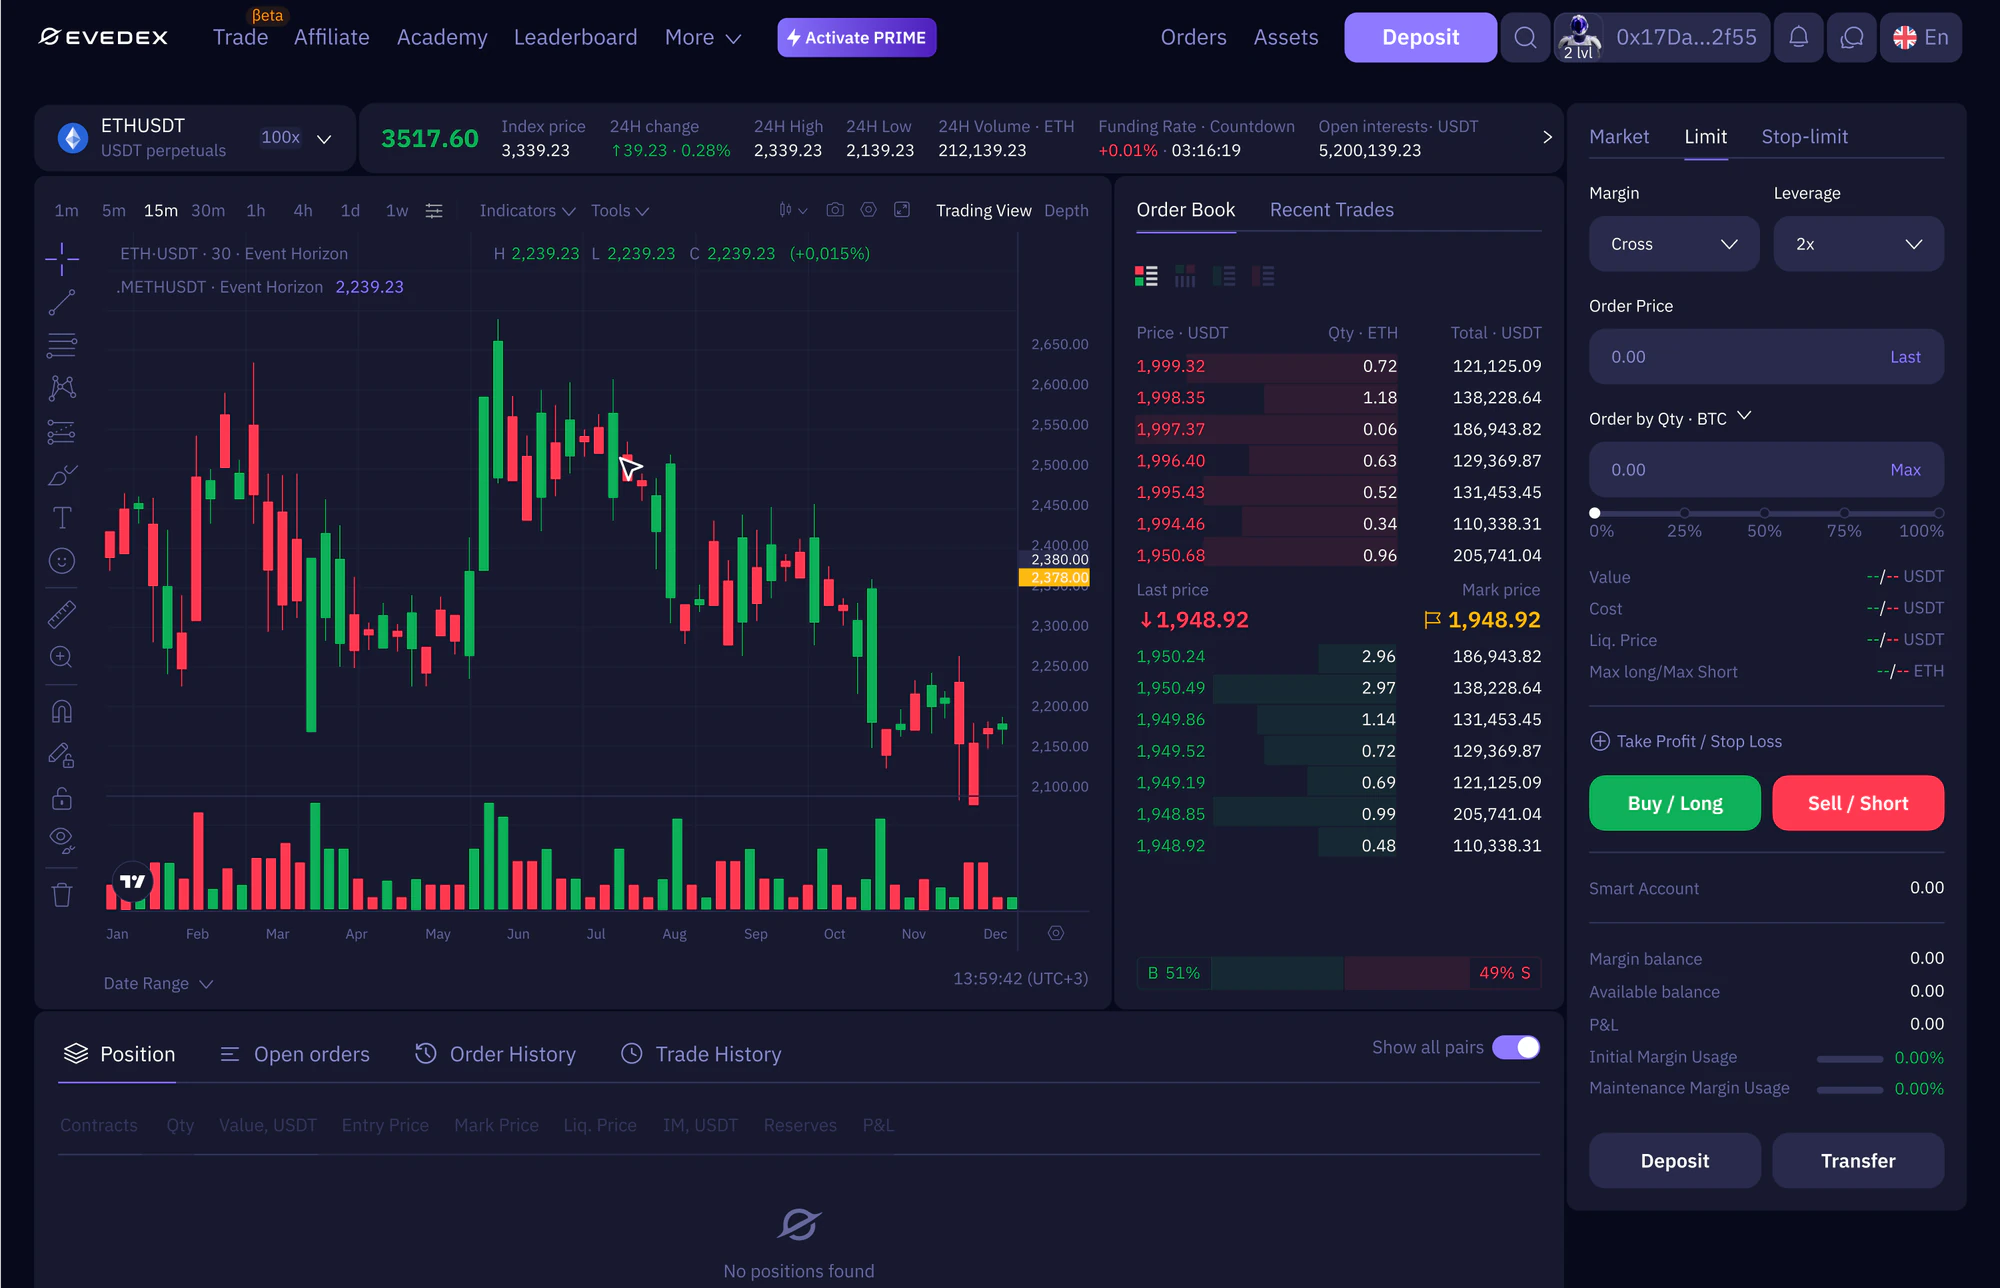Delete drawings with the trash icon
The width and height of the screenshot is (2000, 1288).
tap(62, 894)
